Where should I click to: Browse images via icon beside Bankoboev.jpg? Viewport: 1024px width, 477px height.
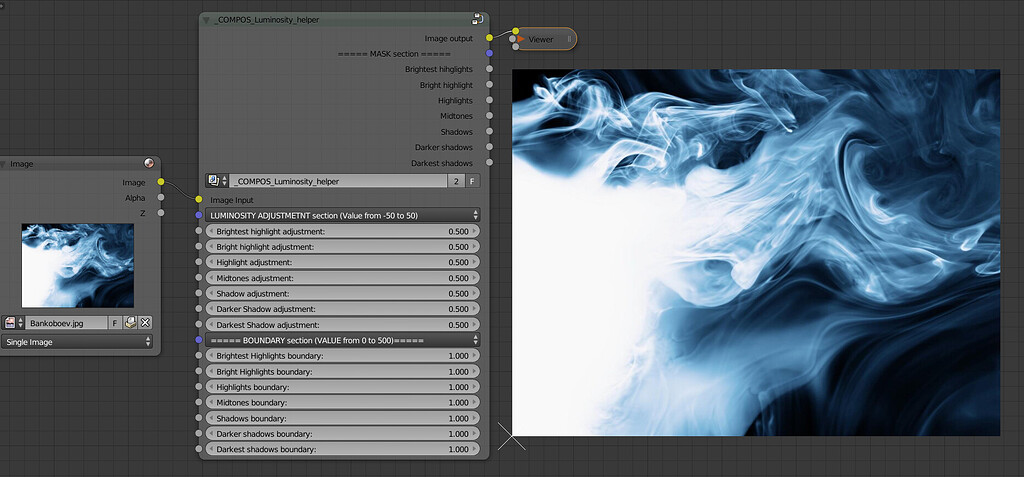point(13,322)
